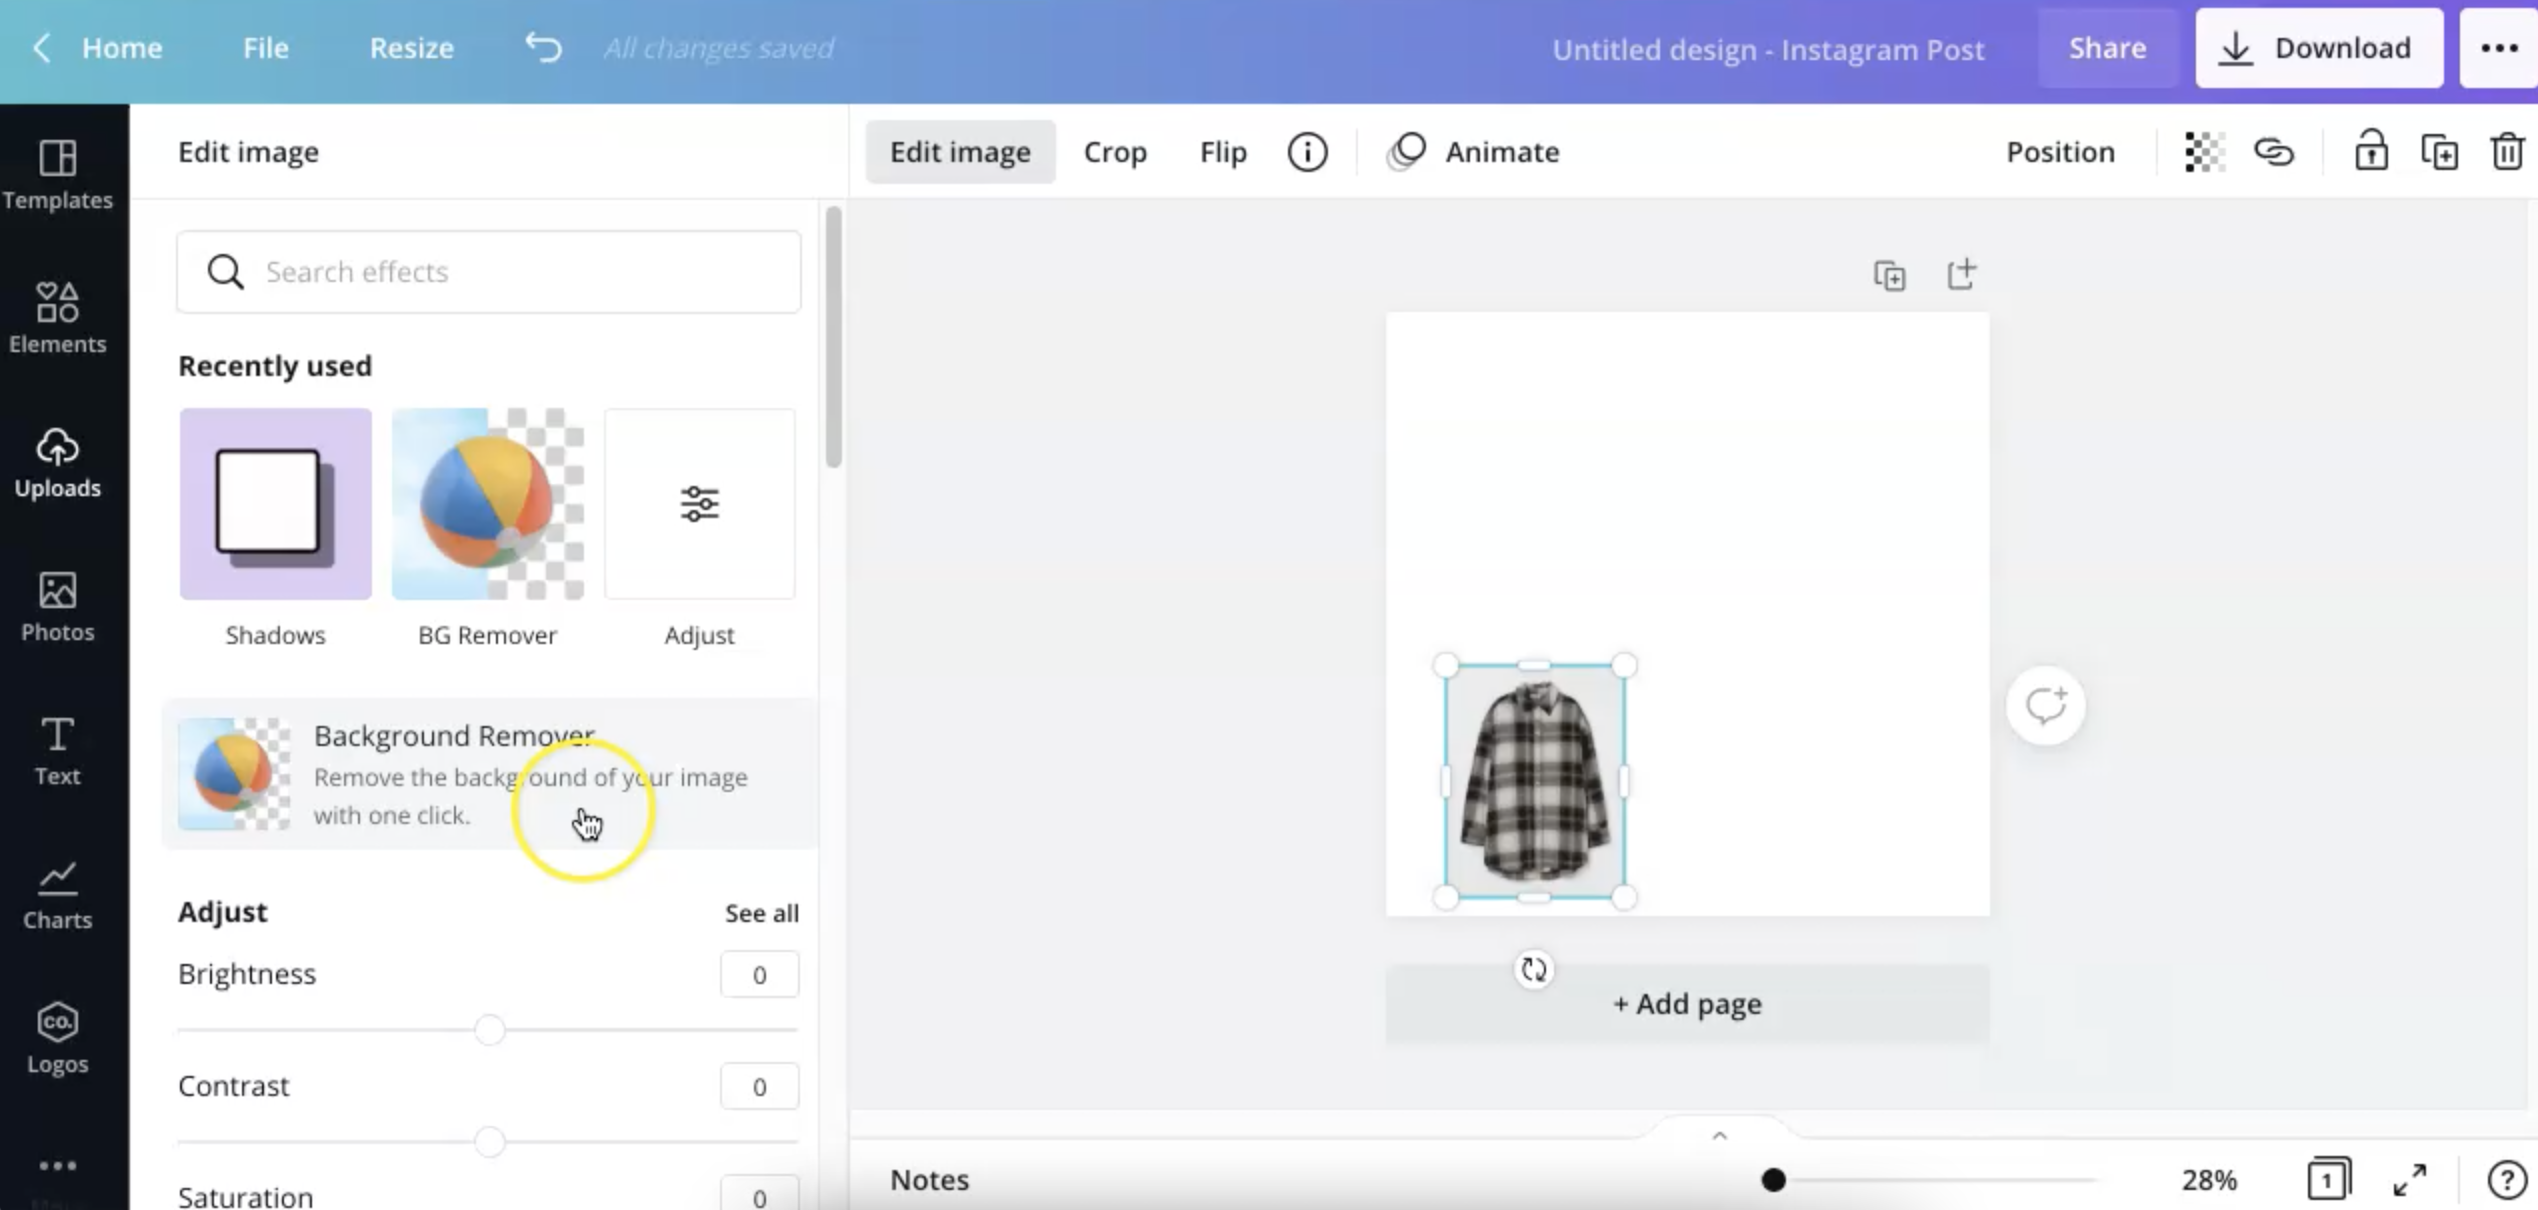Open the Text sidebar panel

point(57,750)
